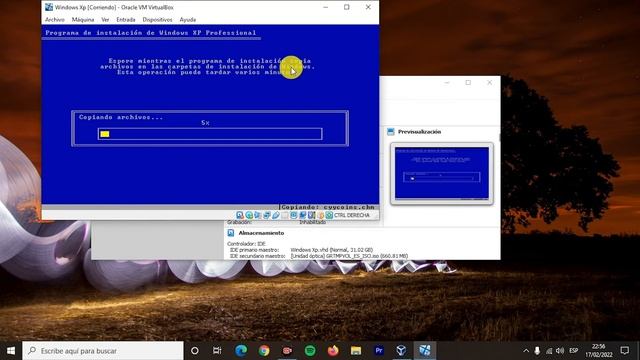Click the CTRL DERECHA host key label
This screenshot has height=360, width=640.
352,215
